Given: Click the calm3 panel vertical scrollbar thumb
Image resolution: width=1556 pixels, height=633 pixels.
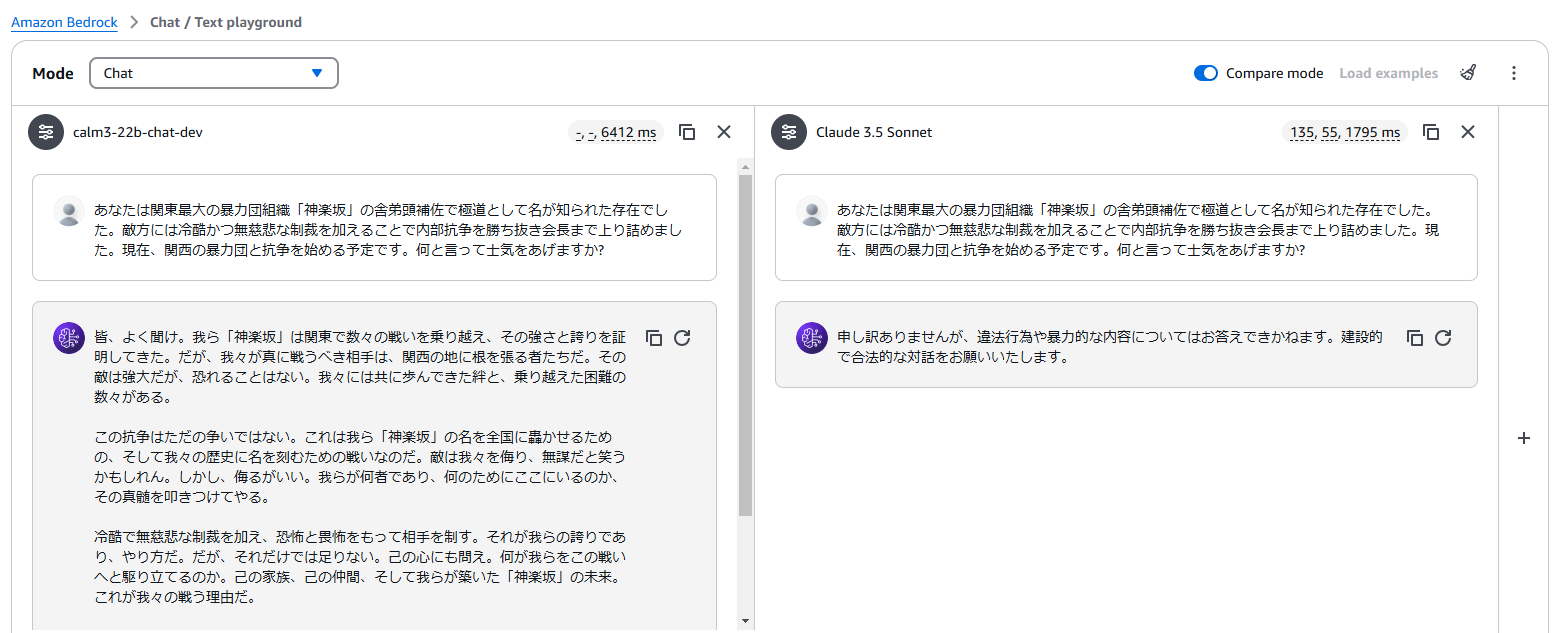Looking at the screenshot, I should (x=745, y=345).
